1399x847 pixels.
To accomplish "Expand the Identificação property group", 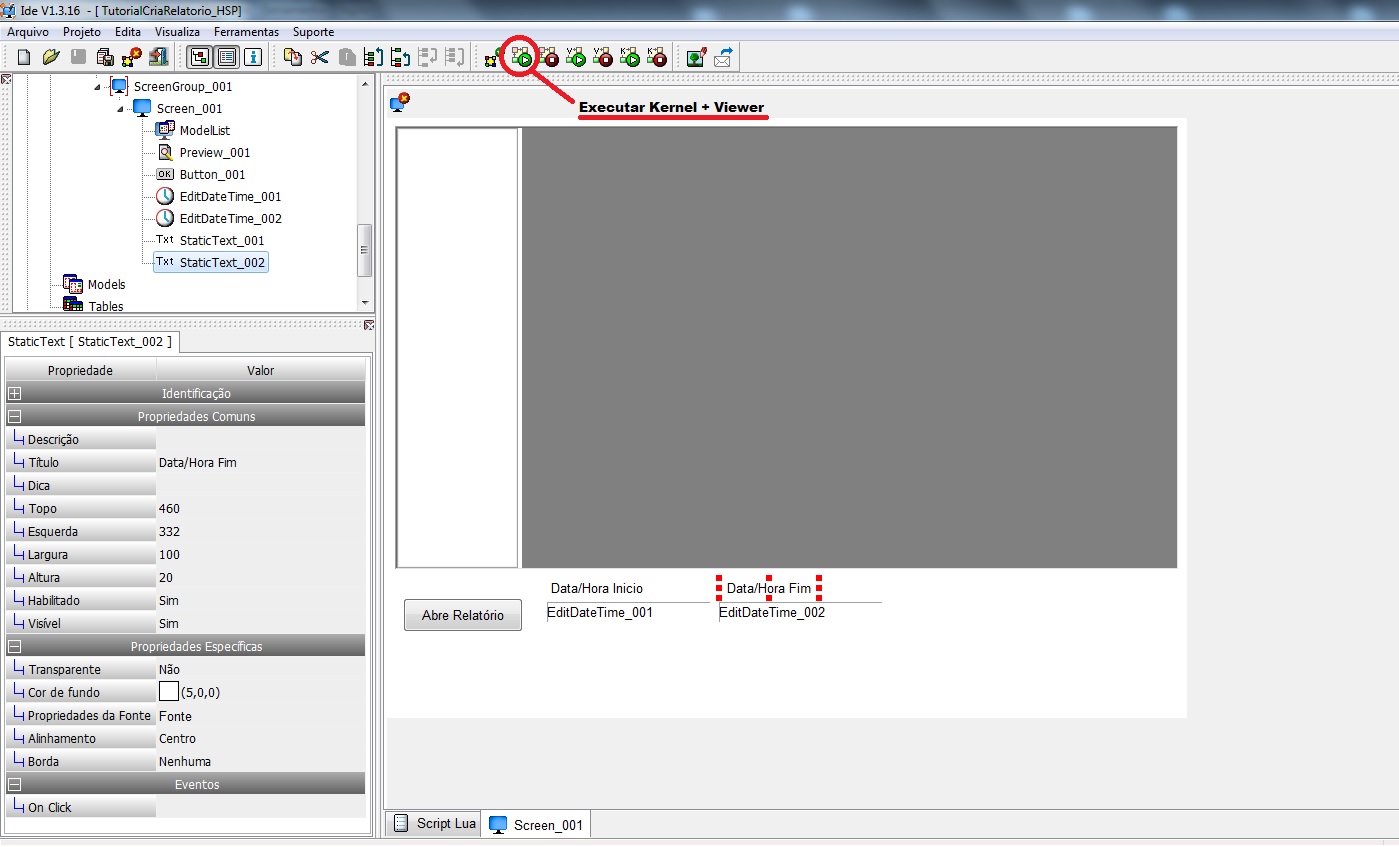I will pyautogui.click(x=15, y=393).
